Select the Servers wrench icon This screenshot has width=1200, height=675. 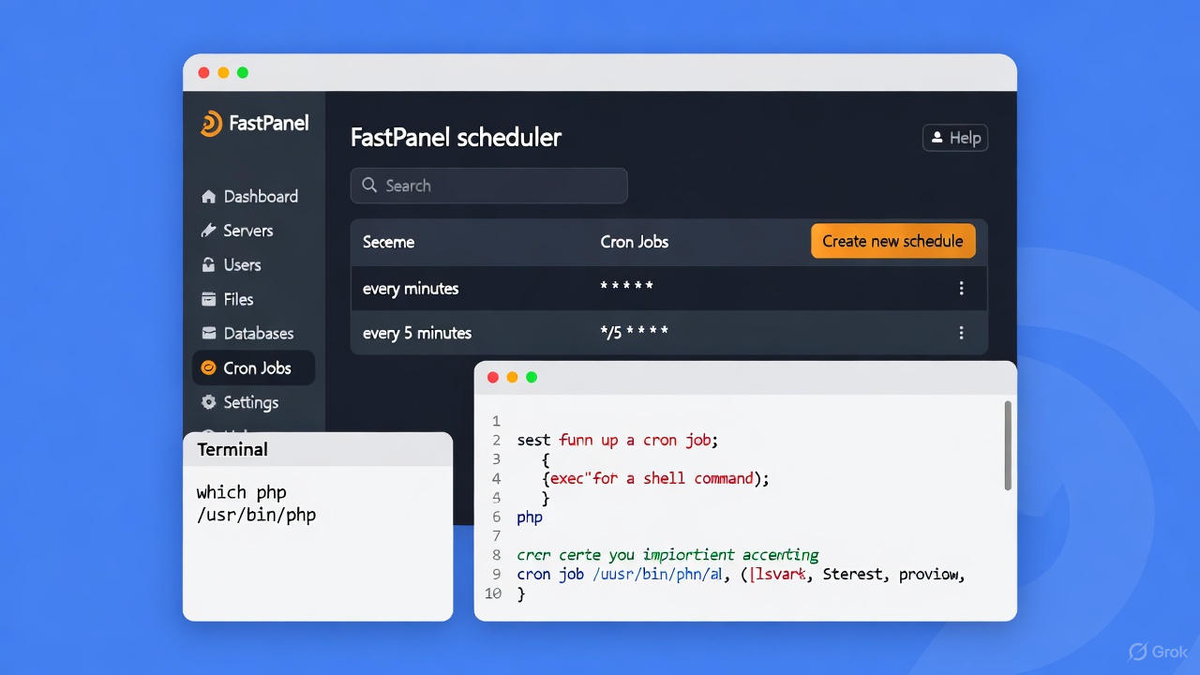point(208,231)
